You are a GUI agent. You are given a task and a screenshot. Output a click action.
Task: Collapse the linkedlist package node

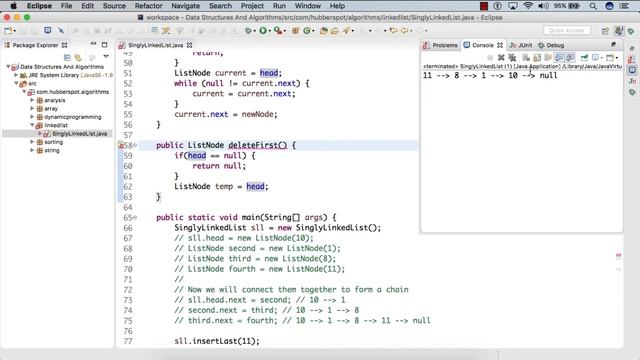coord(32,125)
